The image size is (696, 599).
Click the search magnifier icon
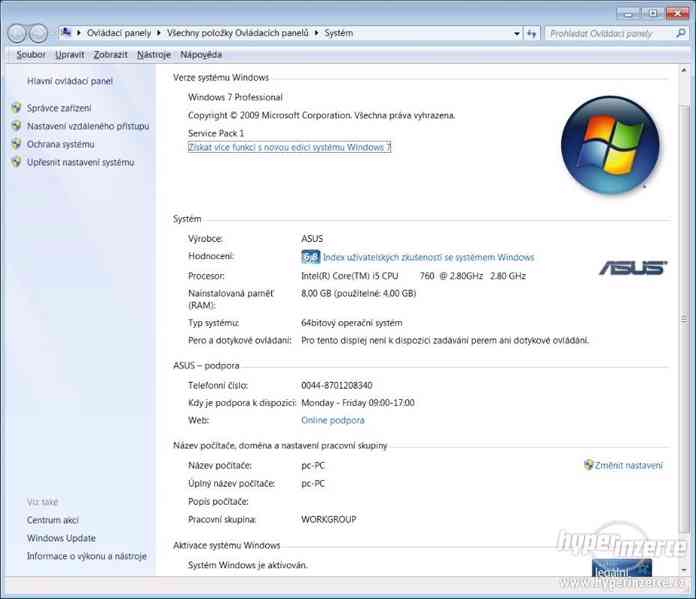pyautogui.click(x=680, y=33)
